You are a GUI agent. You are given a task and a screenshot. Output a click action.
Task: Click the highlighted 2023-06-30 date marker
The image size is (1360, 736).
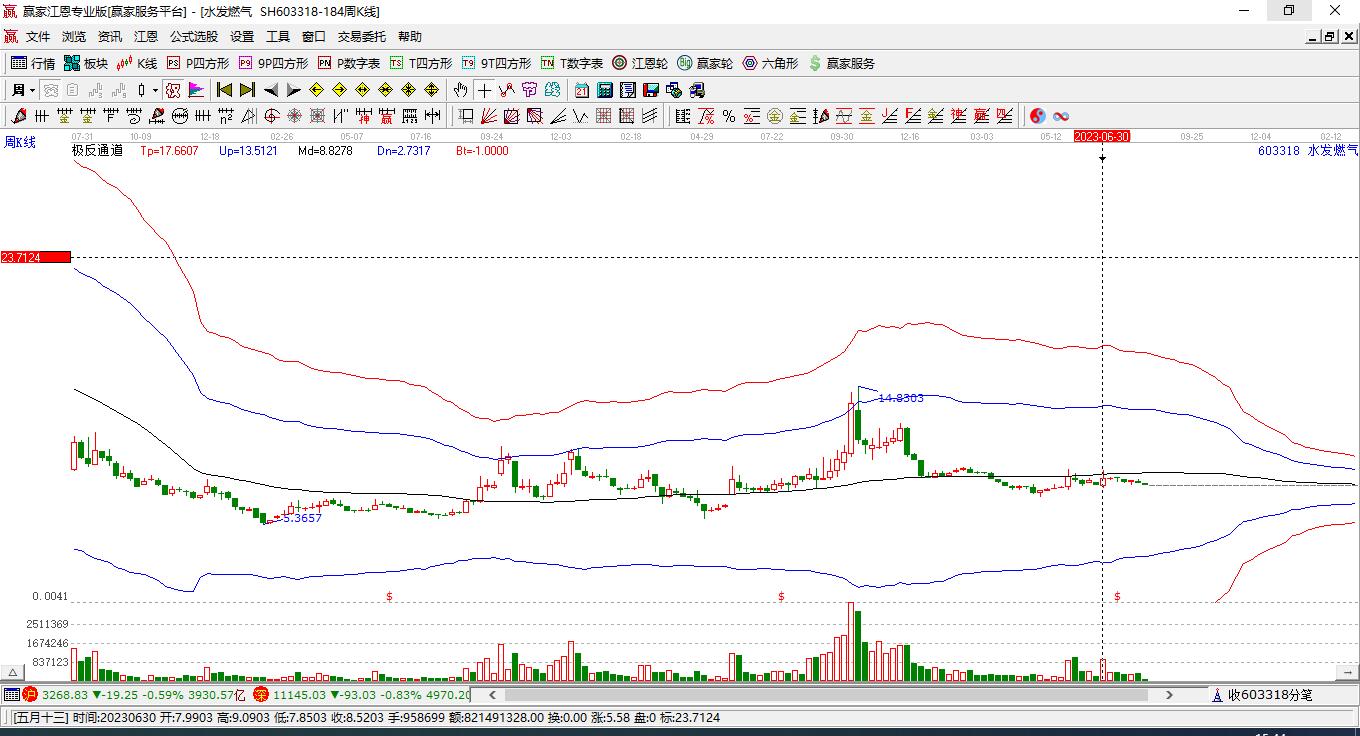[1101, 136]
